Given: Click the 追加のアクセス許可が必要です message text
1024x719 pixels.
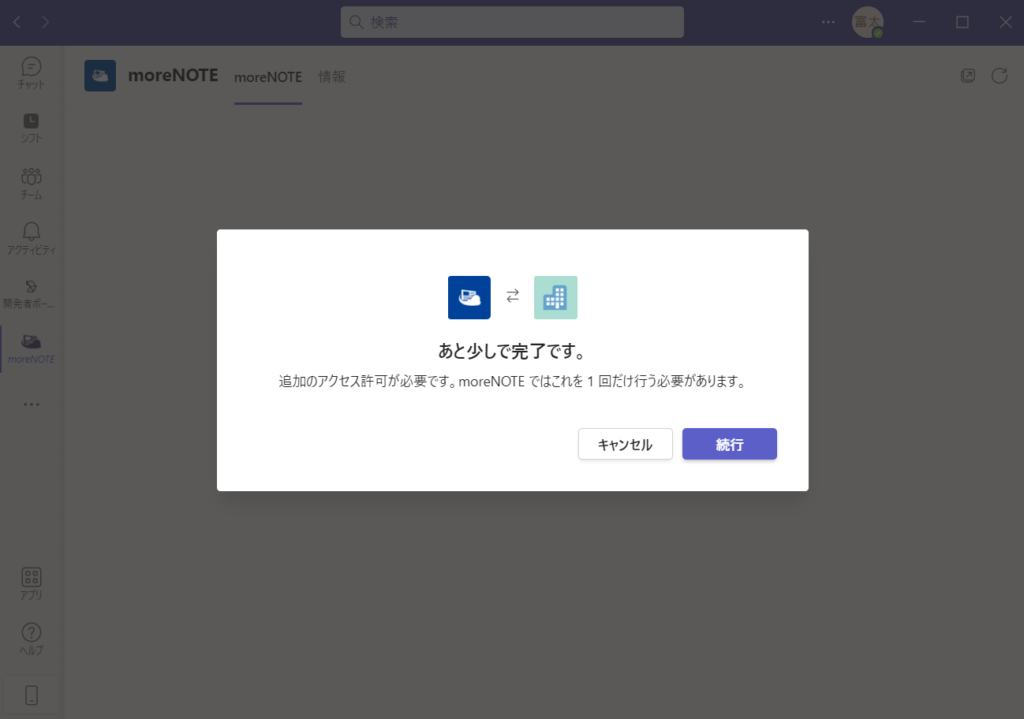Looking at the screenshot, I should 512,381.
